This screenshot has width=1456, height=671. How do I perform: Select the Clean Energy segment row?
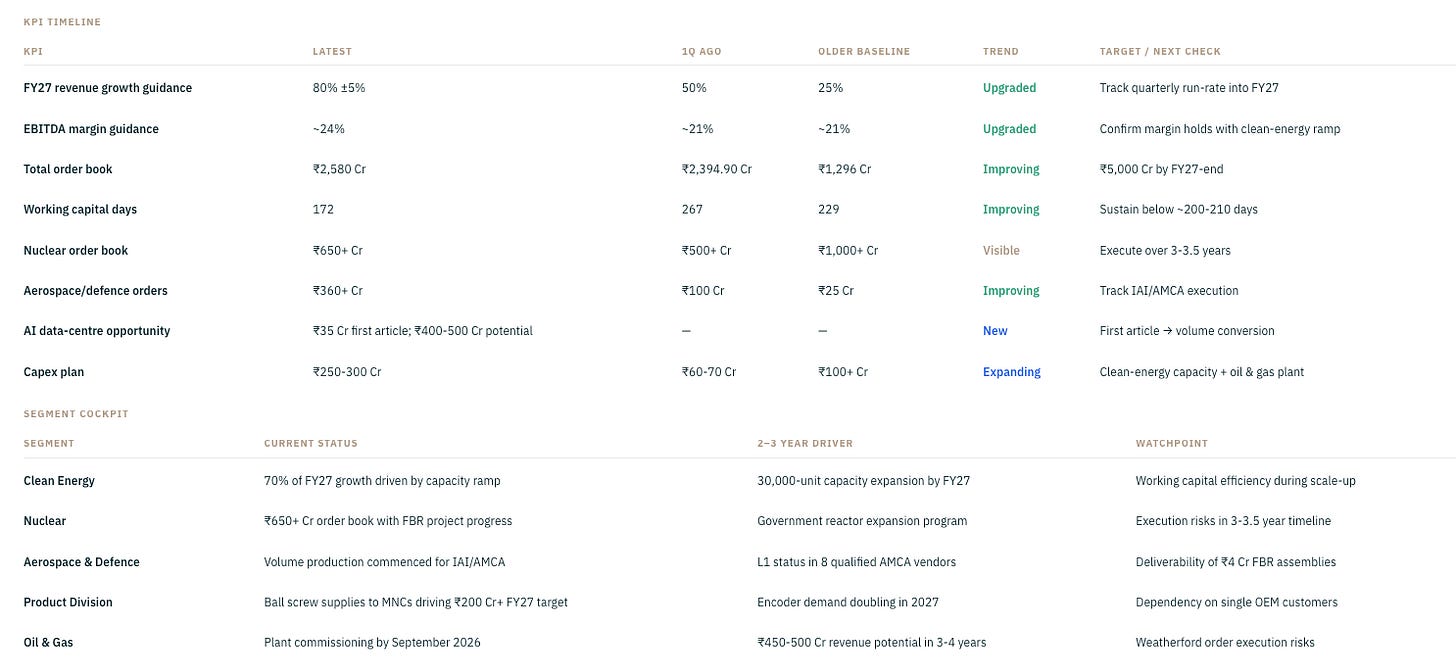[728, 481]
